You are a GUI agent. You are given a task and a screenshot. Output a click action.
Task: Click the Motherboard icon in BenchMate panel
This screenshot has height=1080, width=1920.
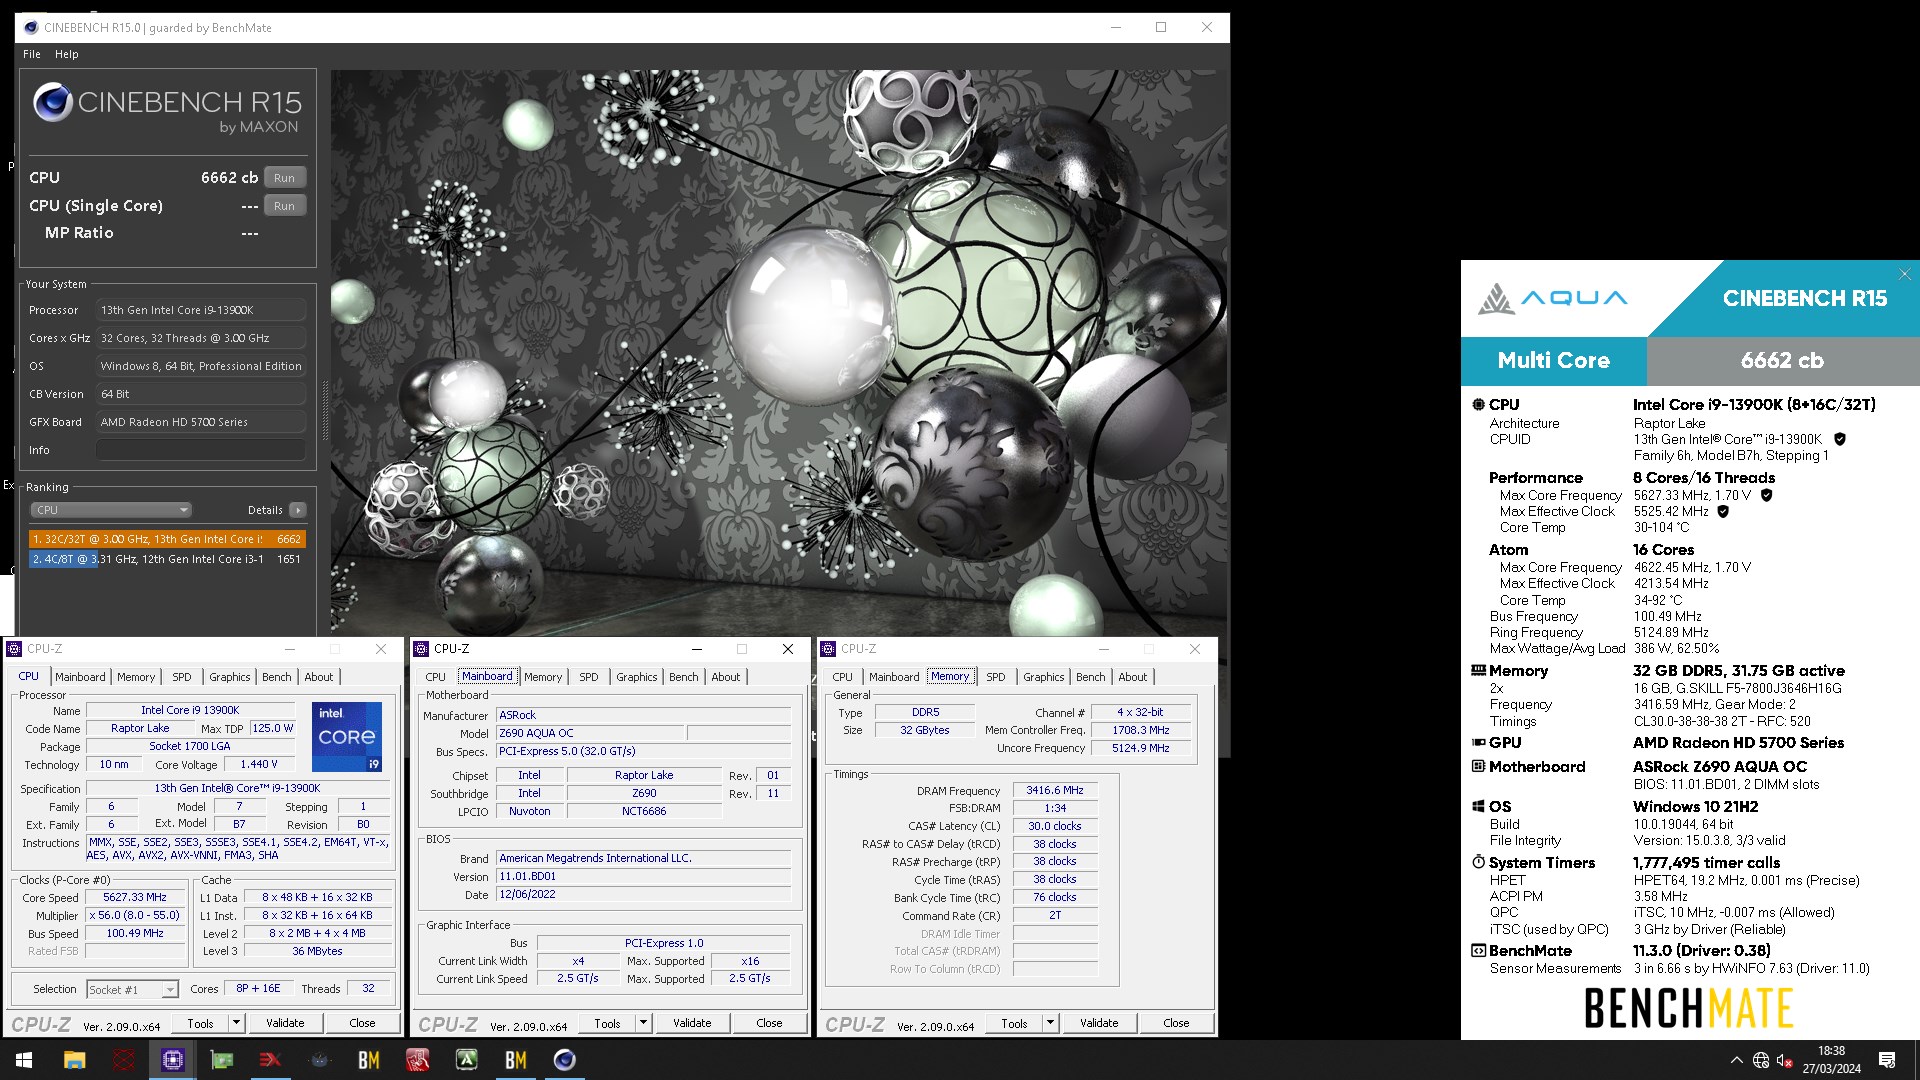1478,767
